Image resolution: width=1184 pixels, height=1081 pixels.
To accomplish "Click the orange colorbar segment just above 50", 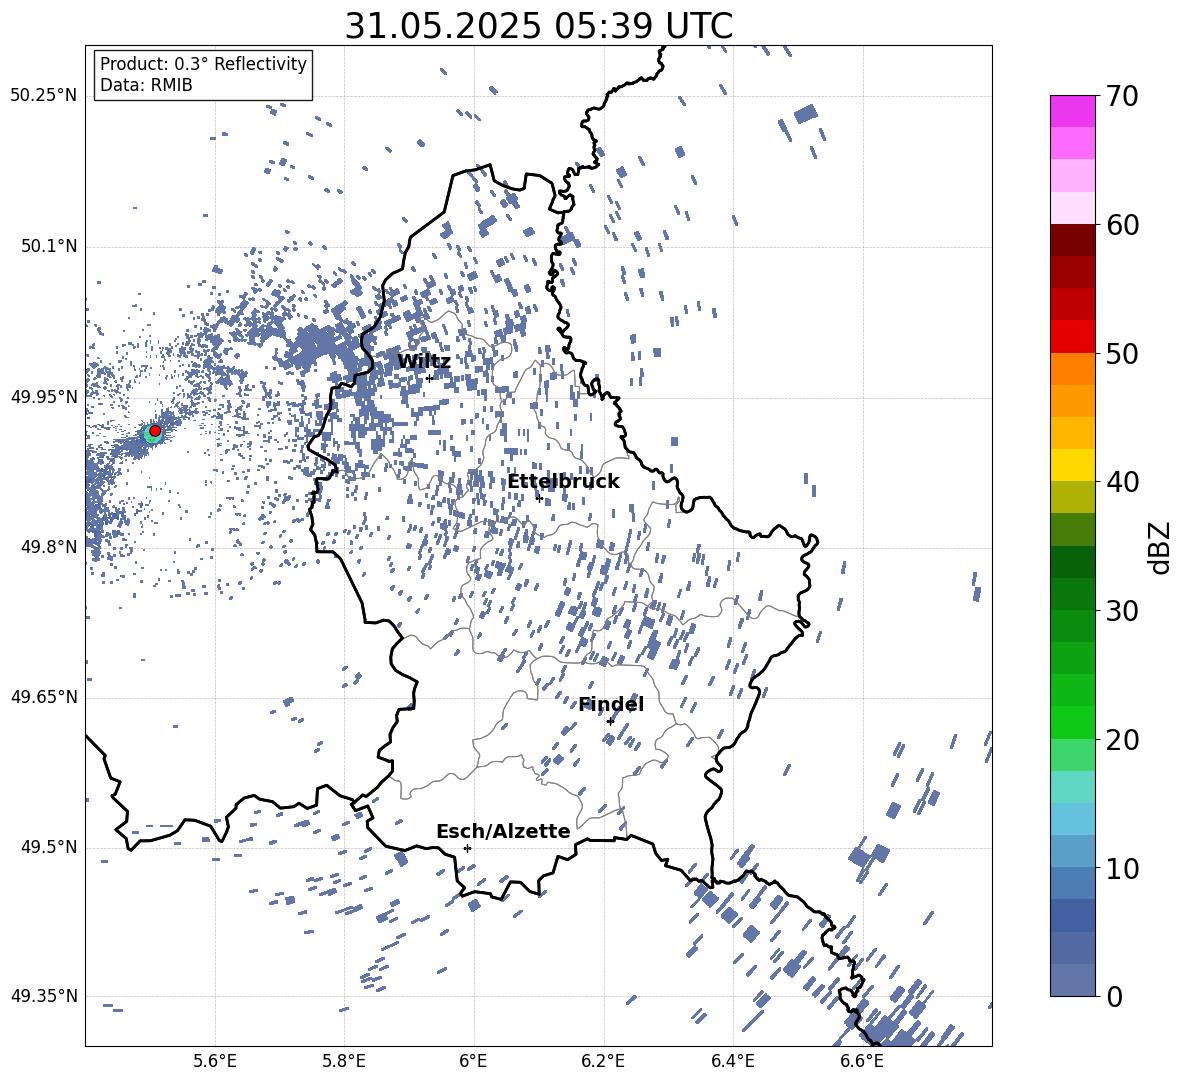I will (x=1072, y=369).
